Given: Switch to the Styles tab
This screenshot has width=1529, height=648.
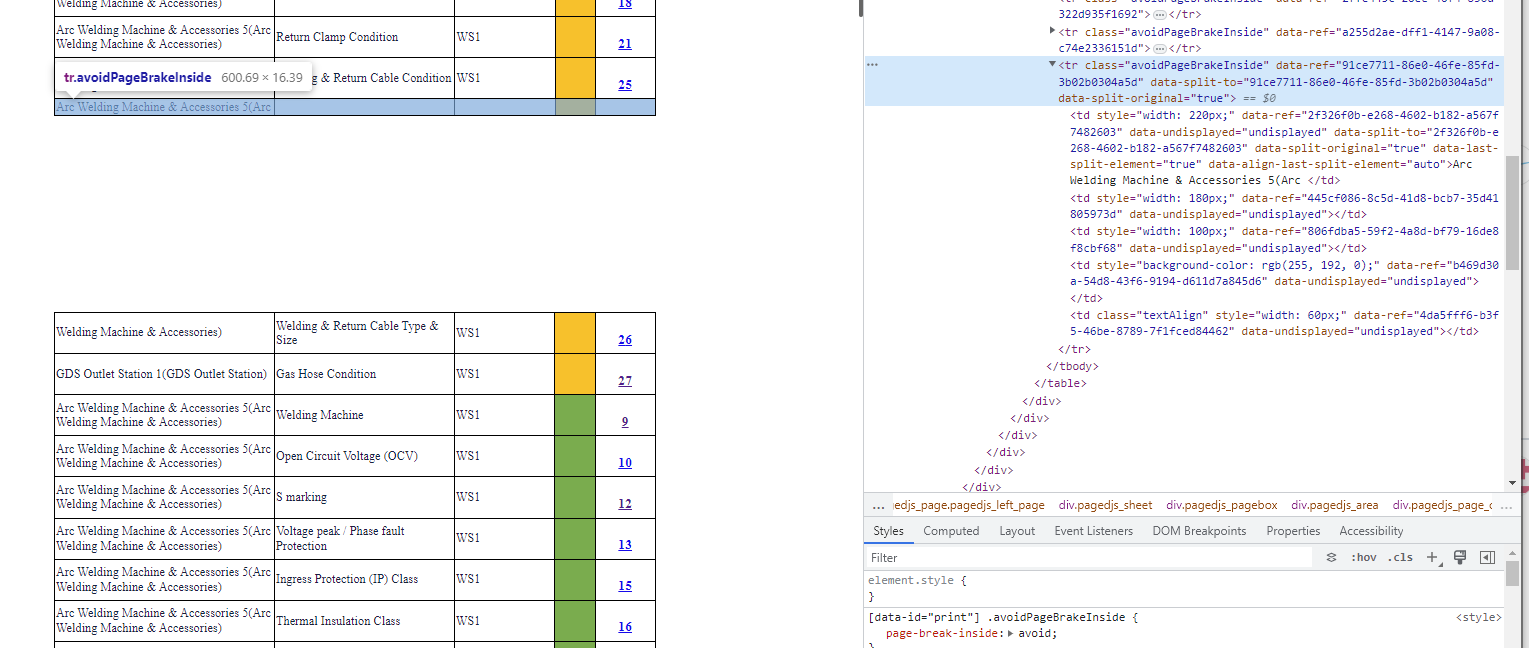Looking at the screenshot, I should point(888,531).
